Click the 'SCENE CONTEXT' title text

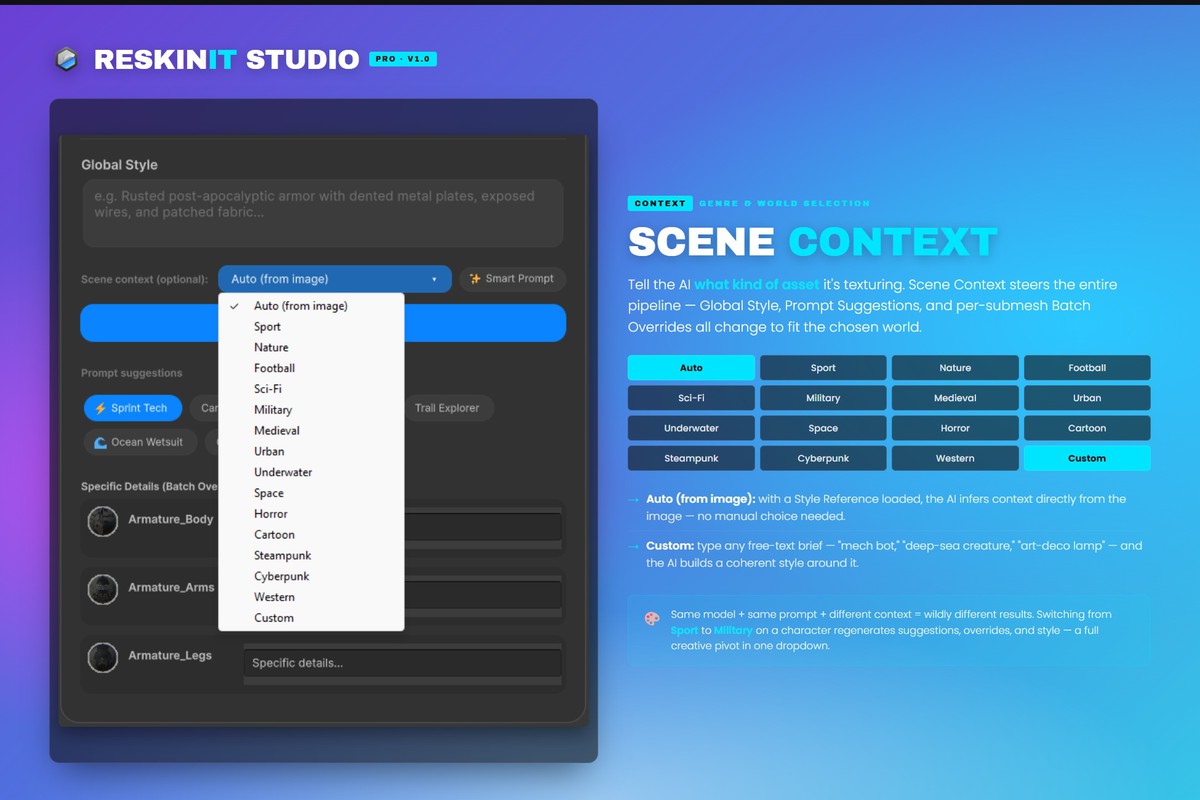coord(813,241)
